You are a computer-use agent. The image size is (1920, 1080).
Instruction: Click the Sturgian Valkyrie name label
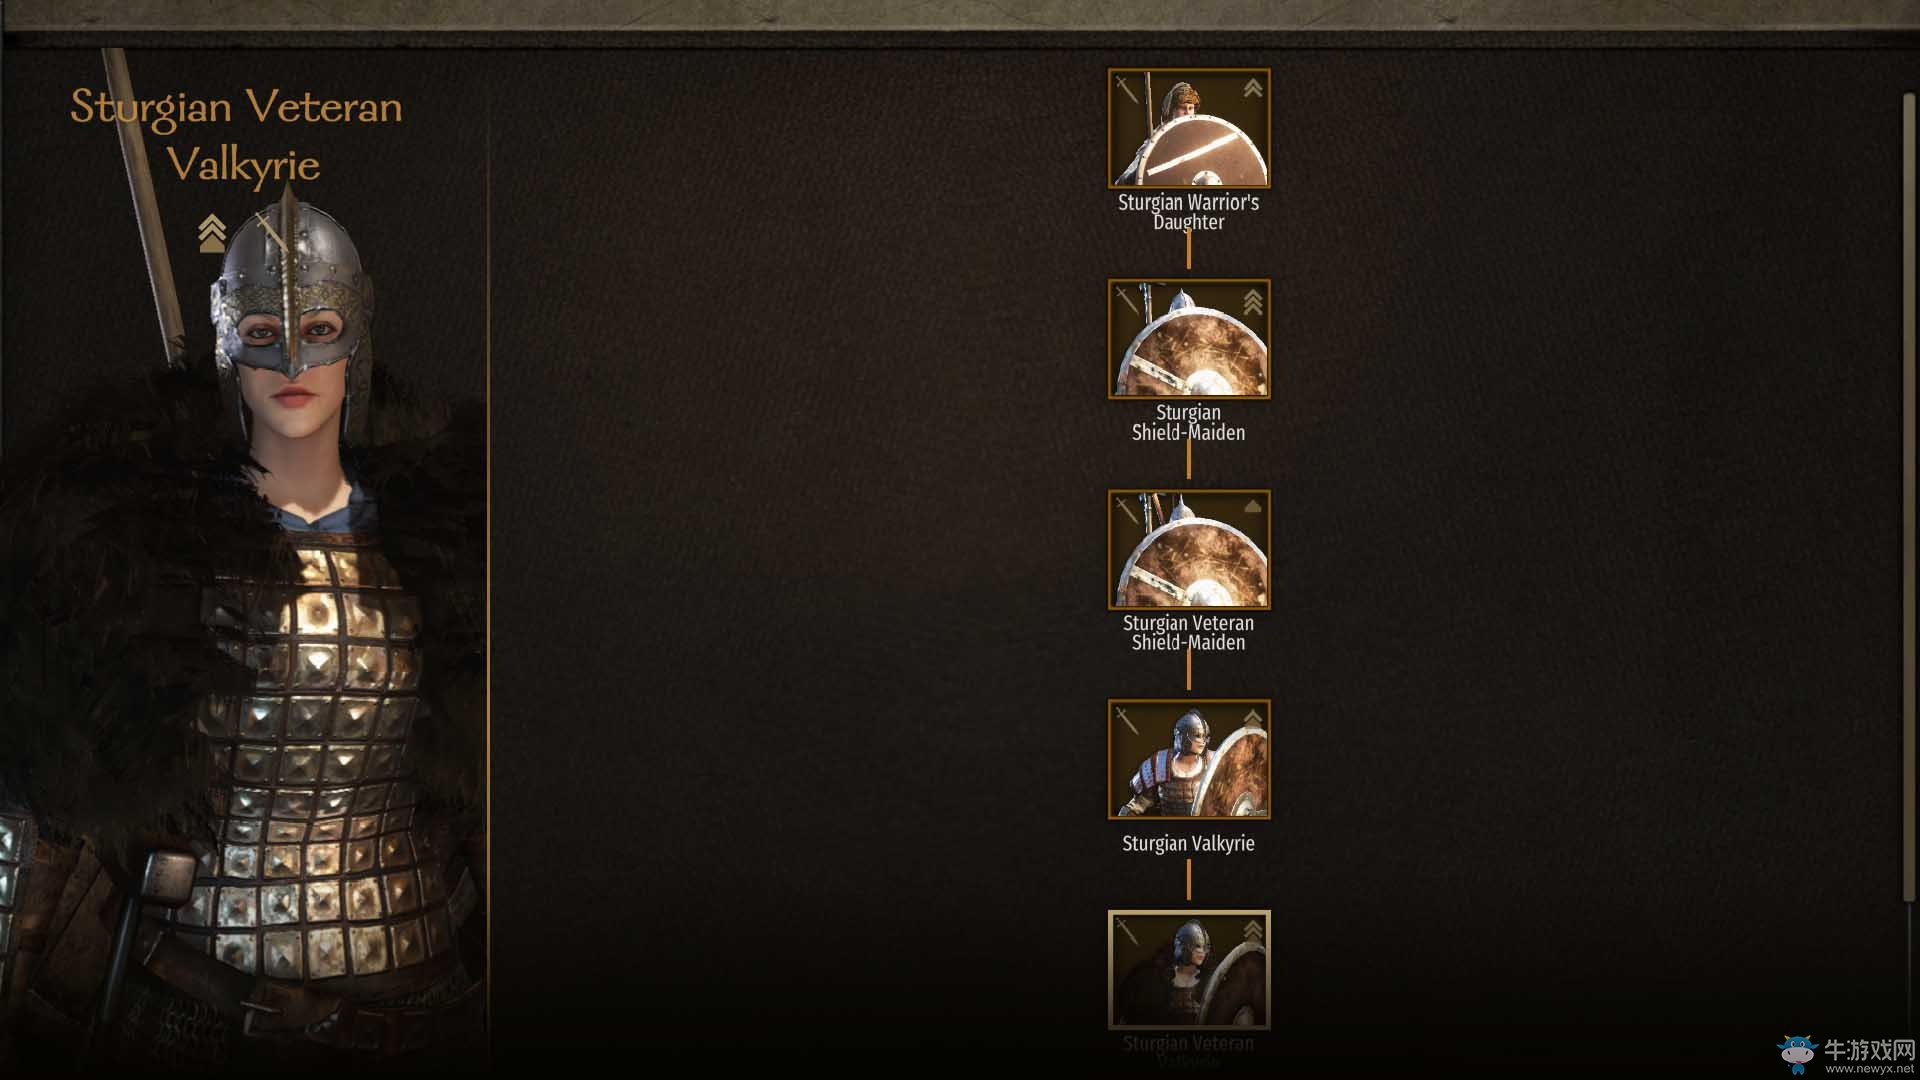click(1188, 843)
